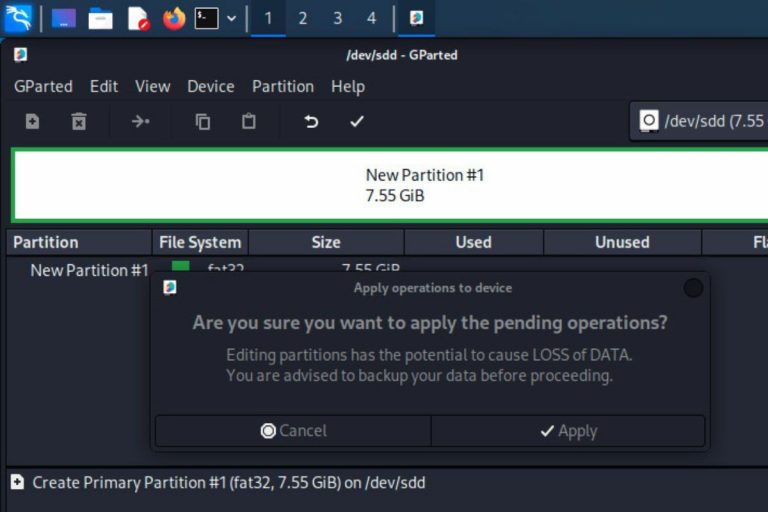Show the desktop via the panel icon

[64, 18]
